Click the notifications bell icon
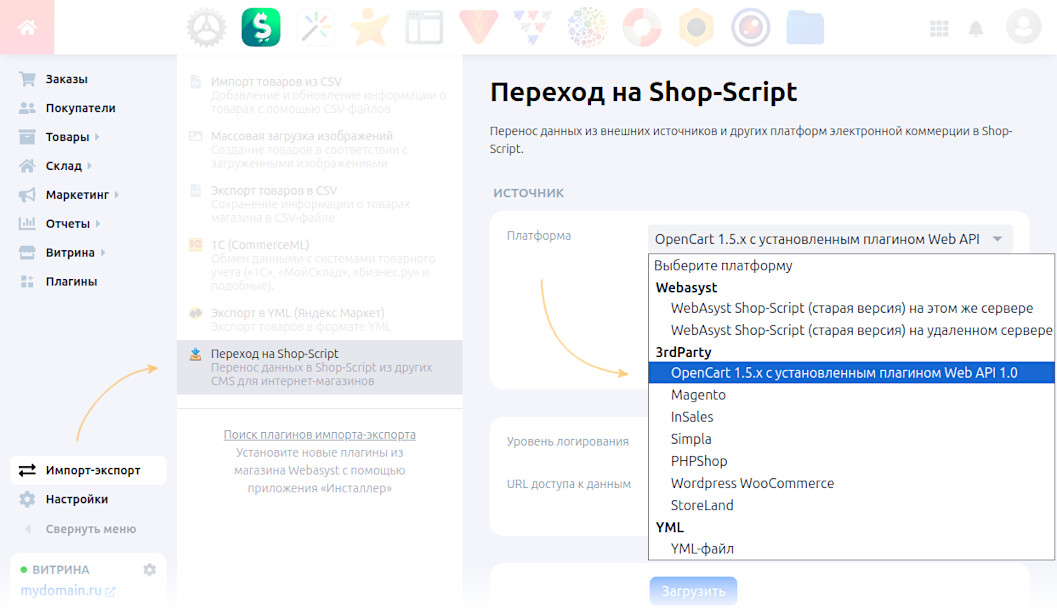The width and height of the screenshot is (1057, 614). pyautogui.click(x=976, y=28)
